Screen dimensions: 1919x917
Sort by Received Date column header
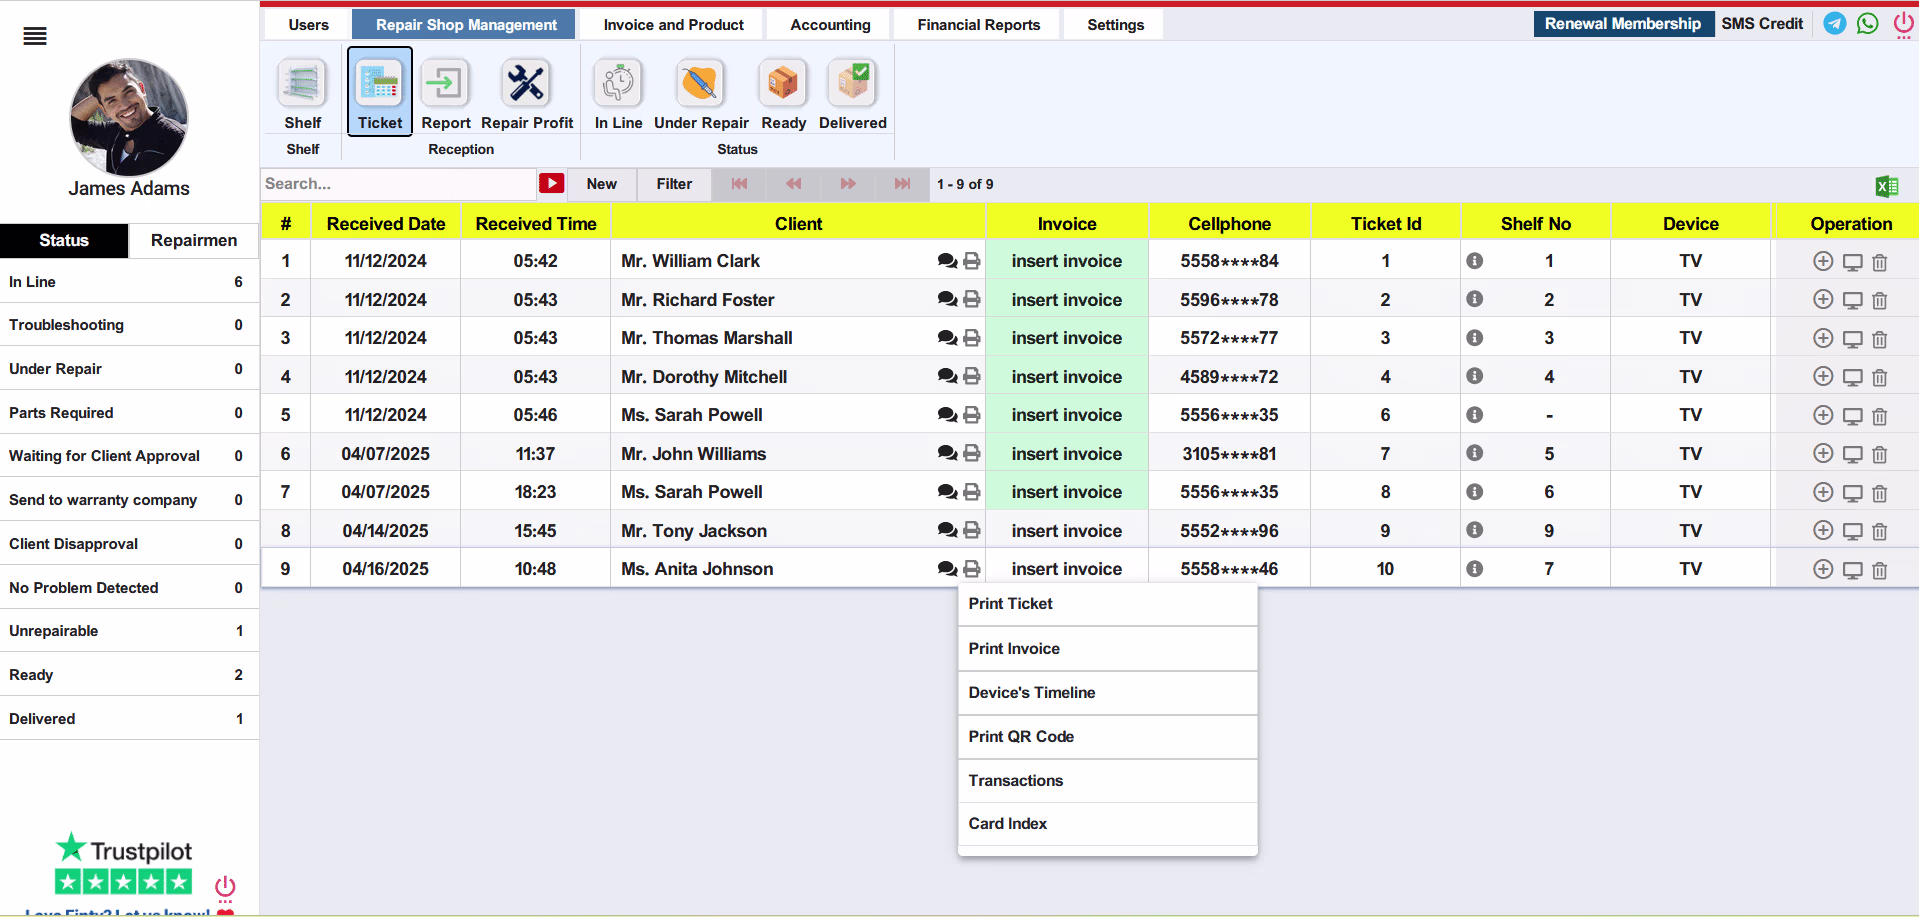click(x=386, y=224)
